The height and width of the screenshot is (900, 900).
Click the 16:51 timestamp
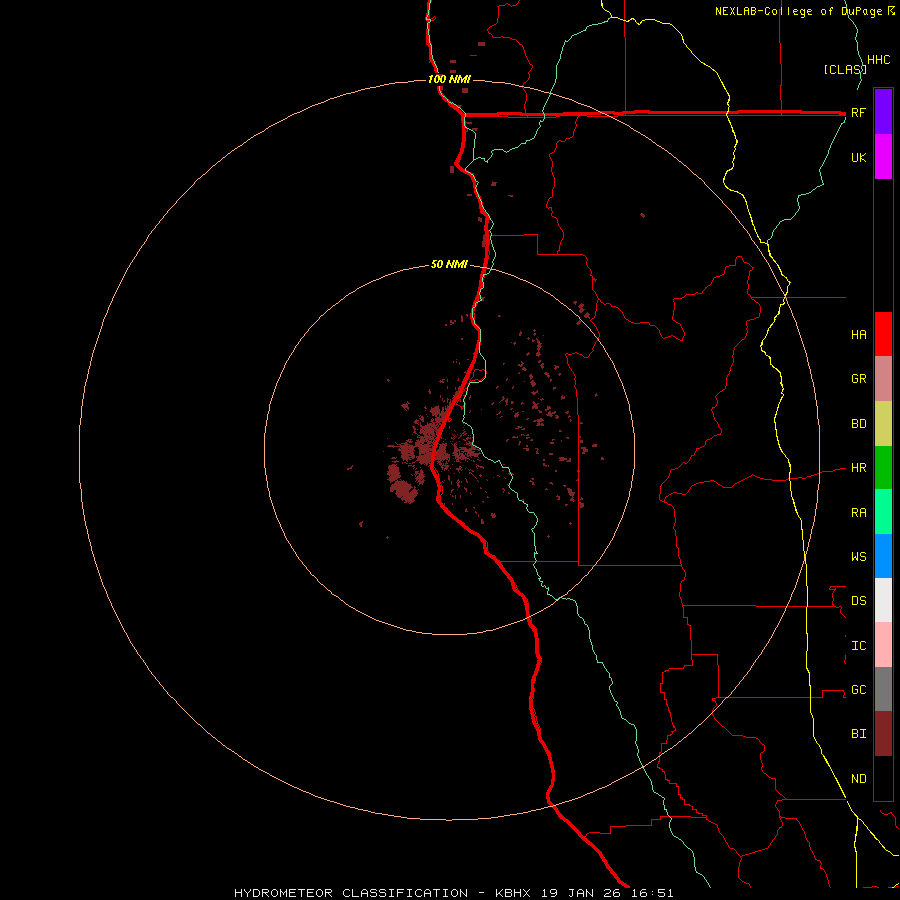652,893
